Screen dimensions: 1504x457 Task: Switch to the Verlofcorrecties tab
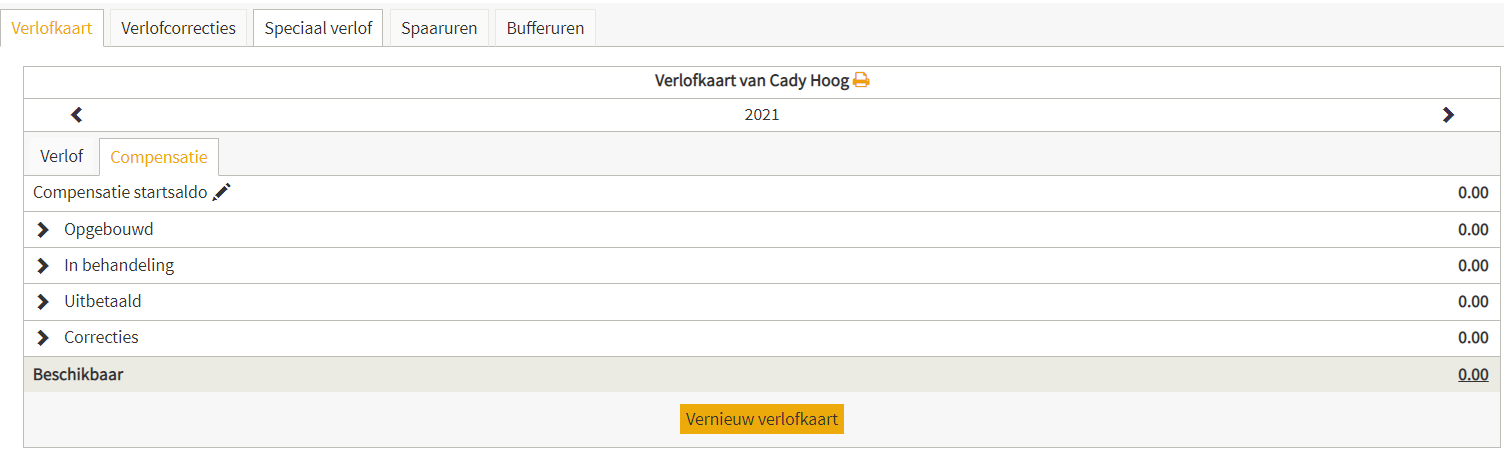click(178, 28)
